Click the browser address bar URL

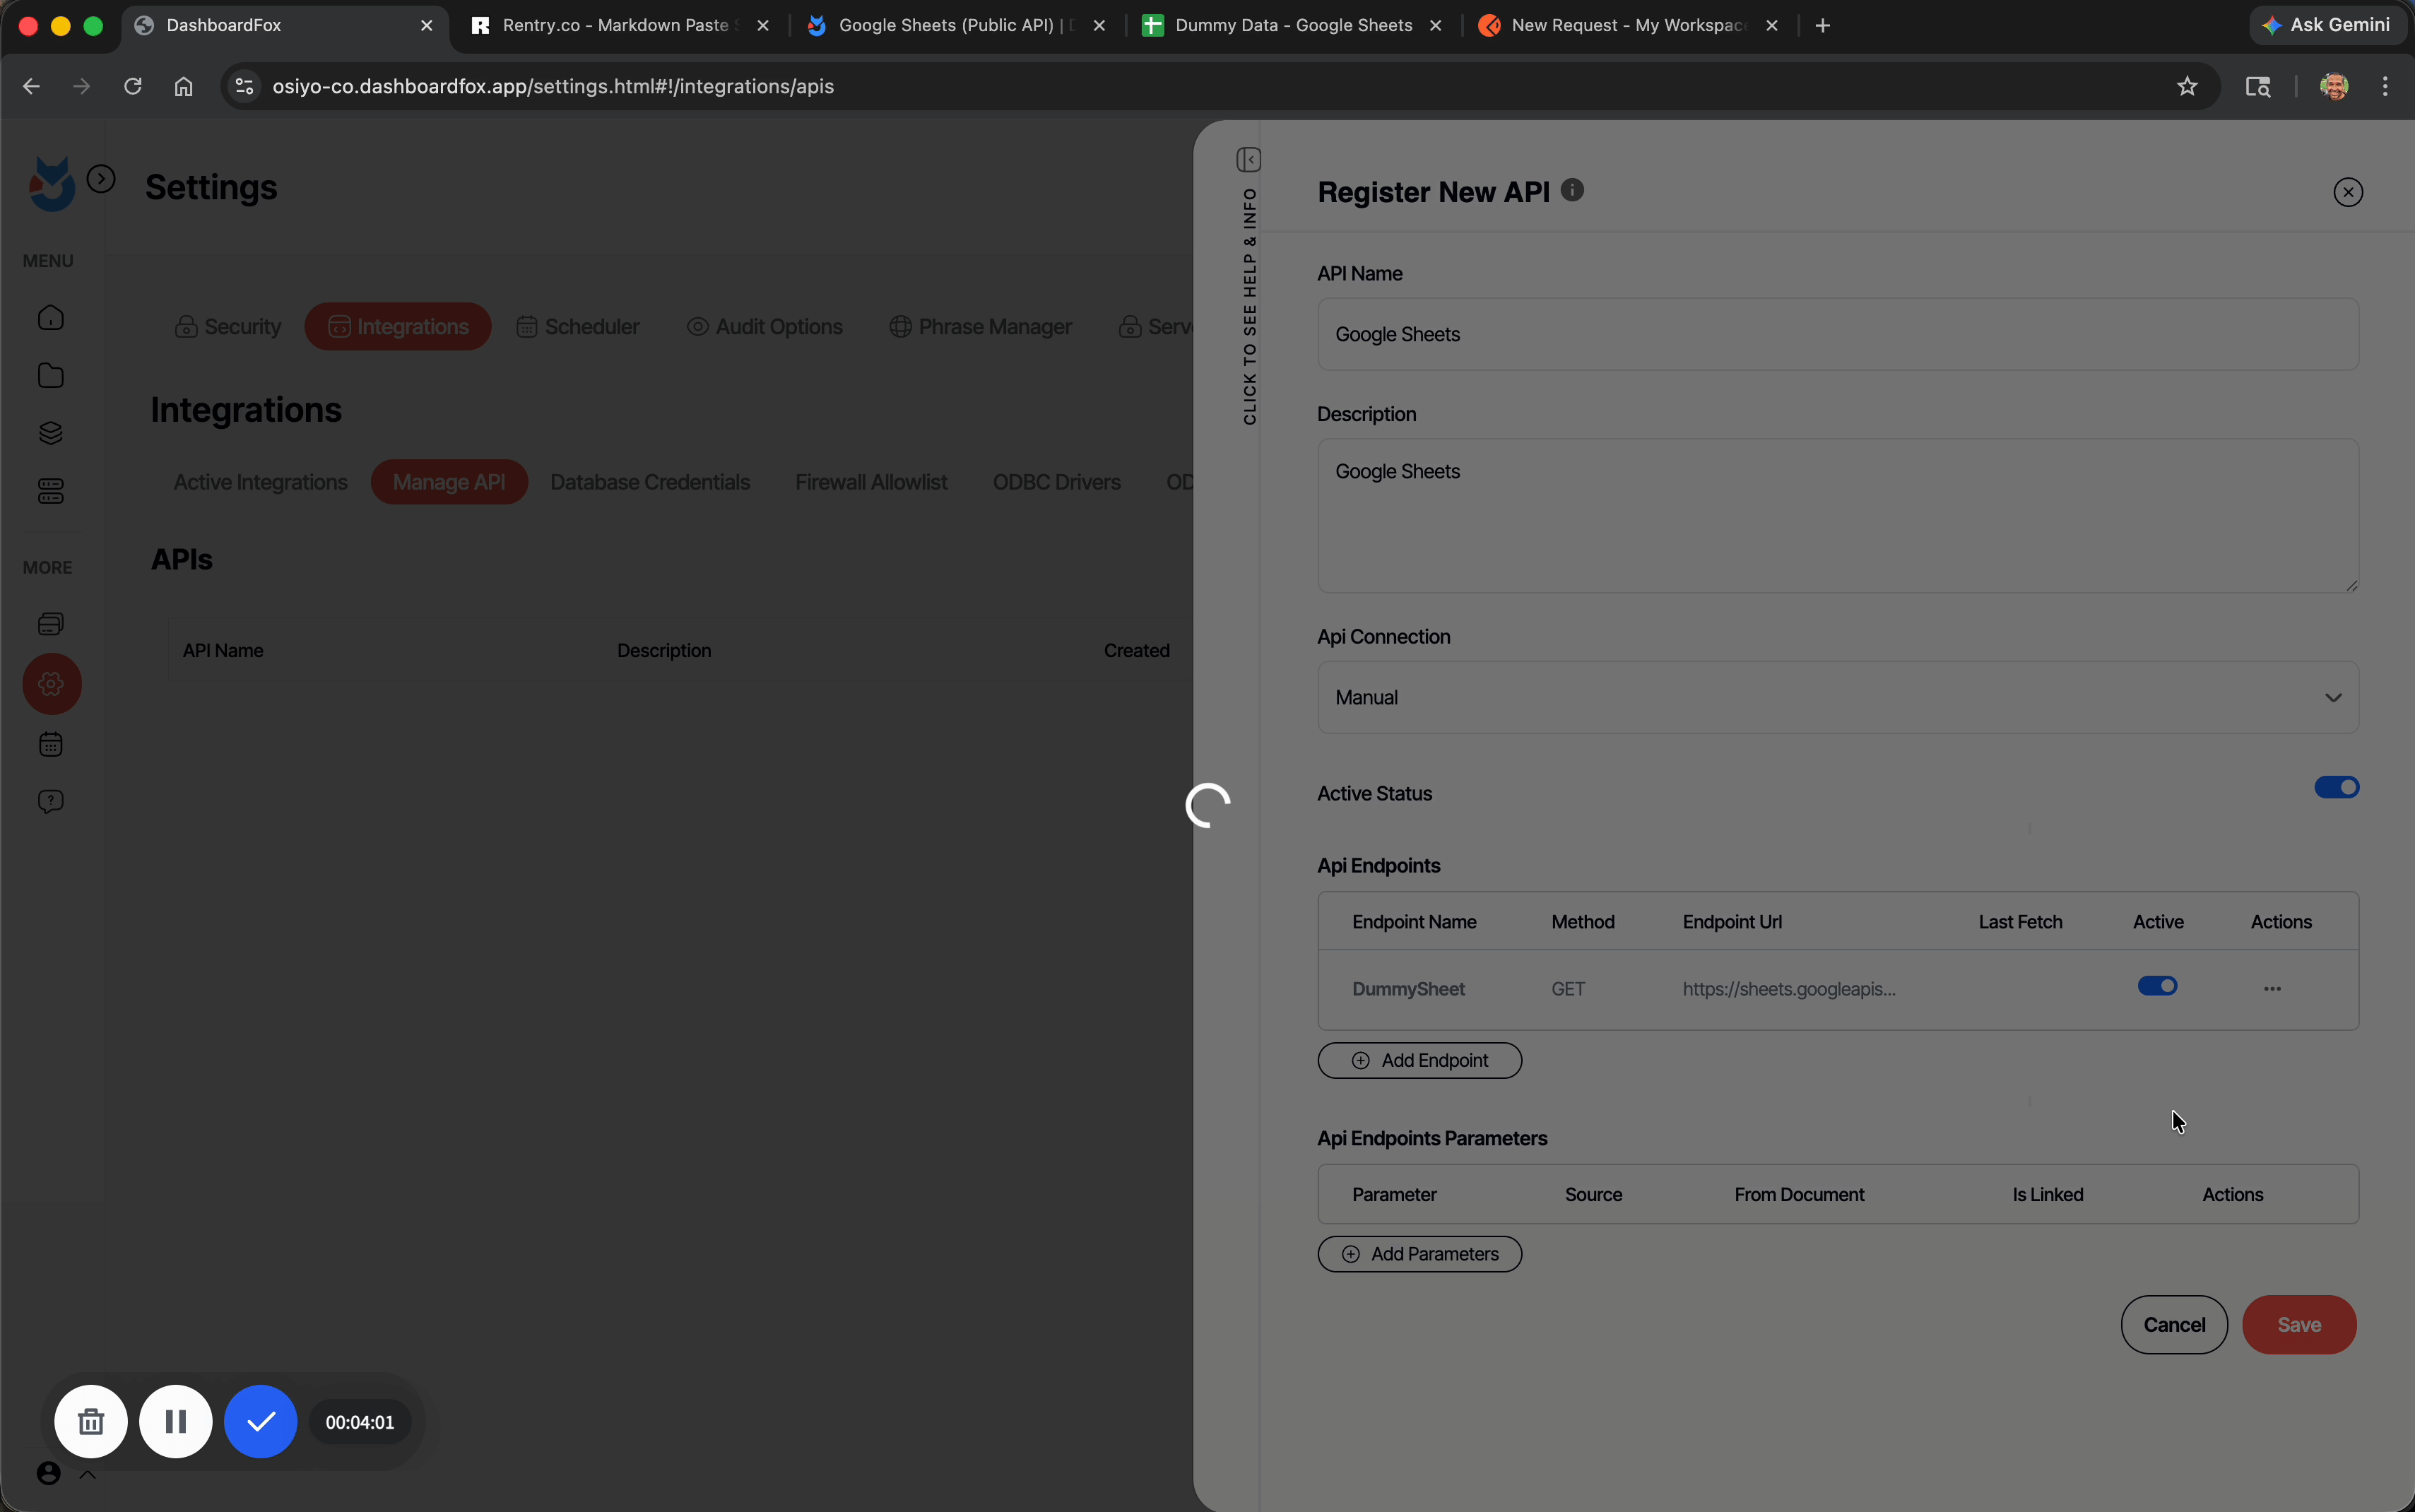553,87
